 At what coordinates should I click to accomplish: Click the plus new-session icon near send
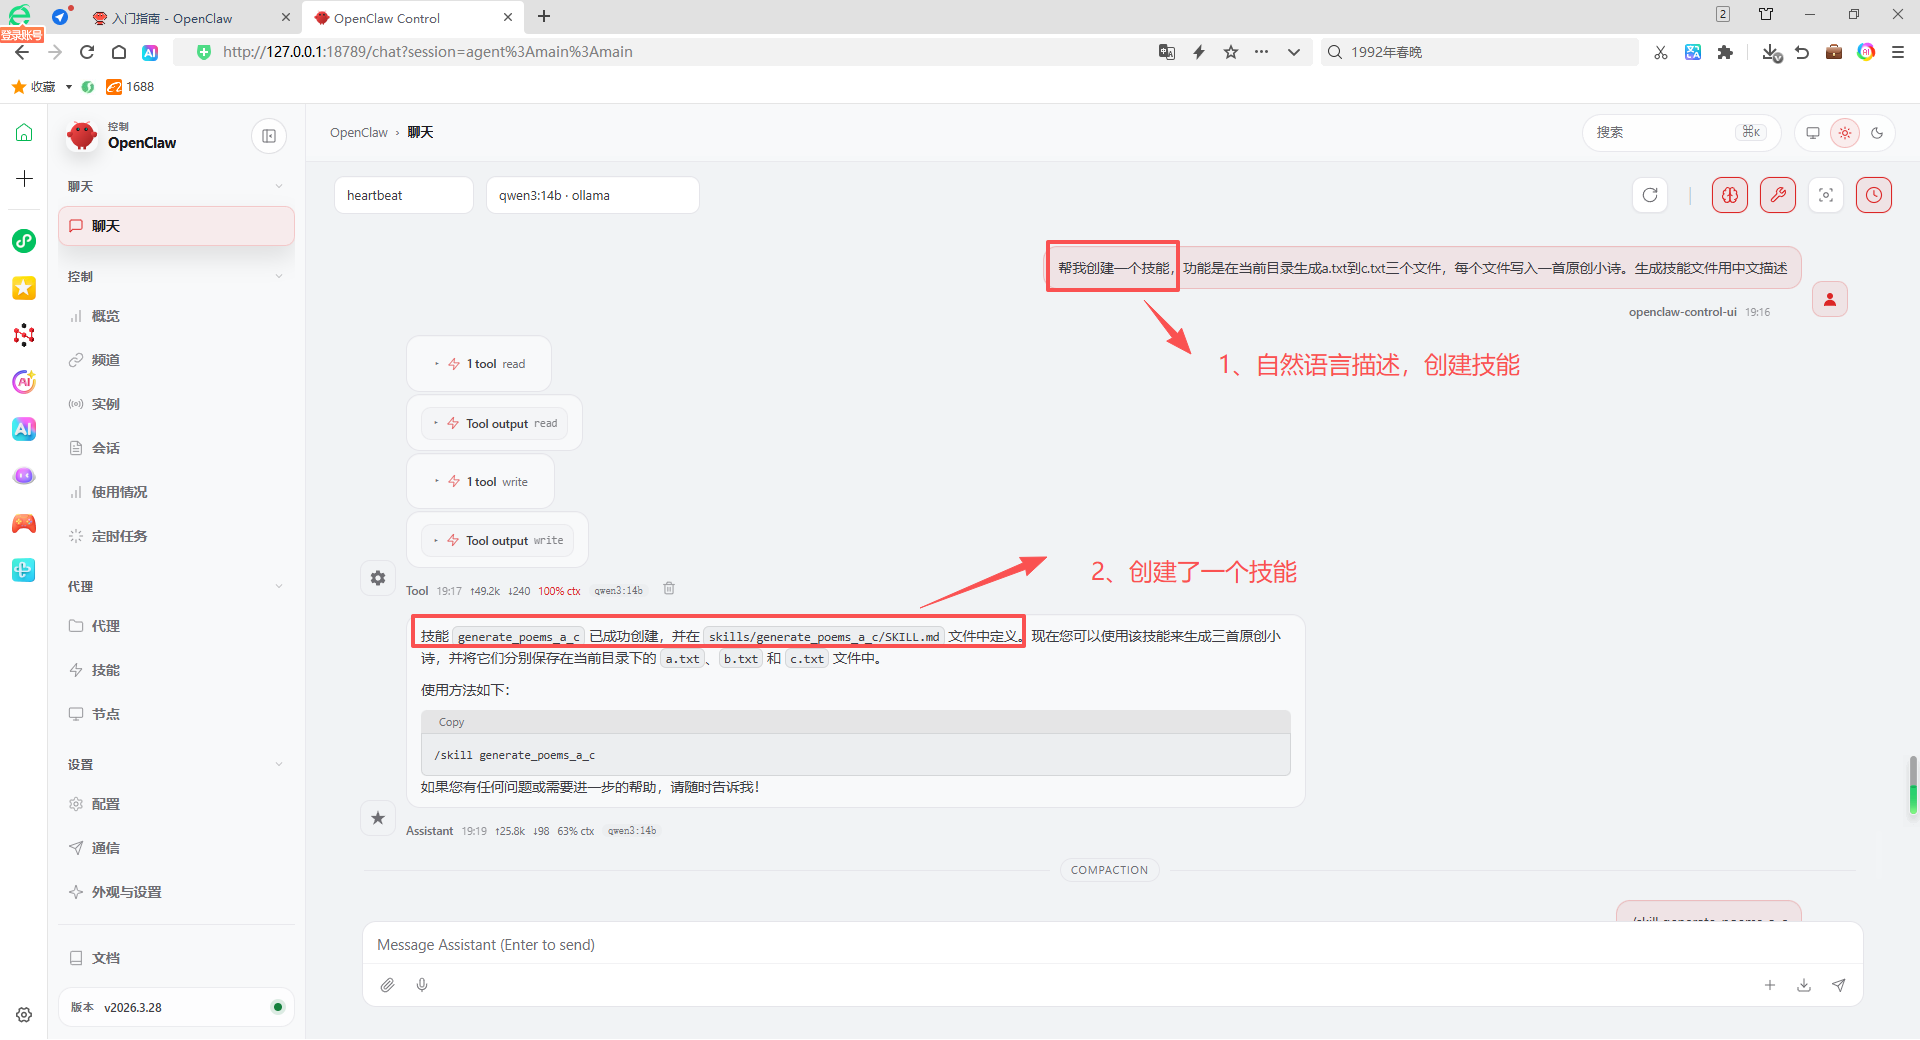click(x=1770, y=985)
